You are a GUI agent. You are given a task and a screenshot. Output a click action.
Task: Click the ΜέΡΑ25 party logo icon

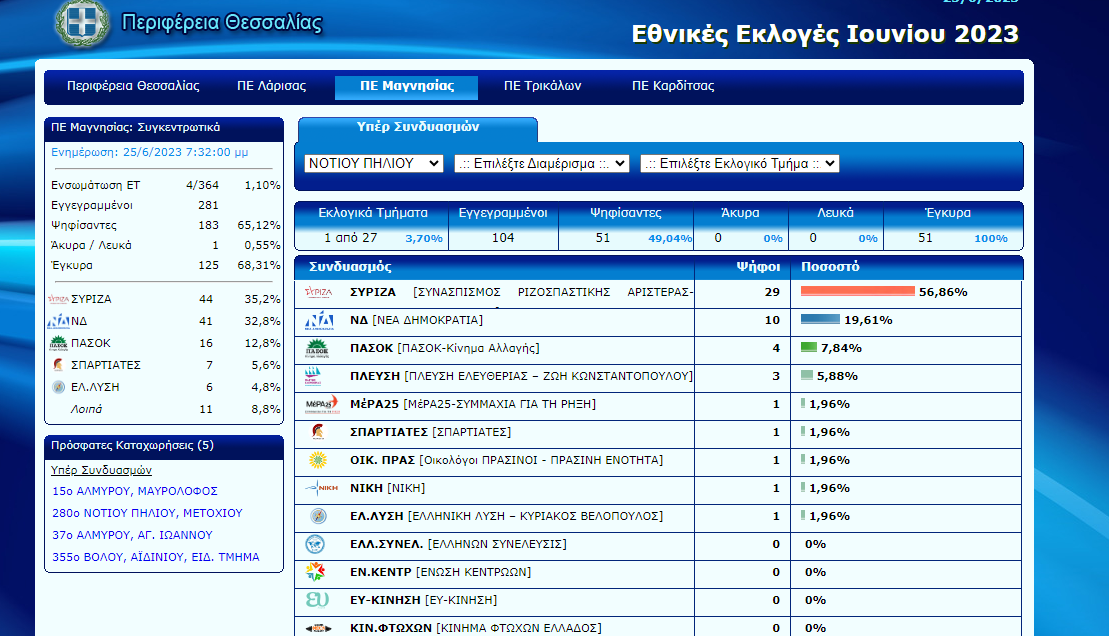pyautogui.click(x=319, y=404)
